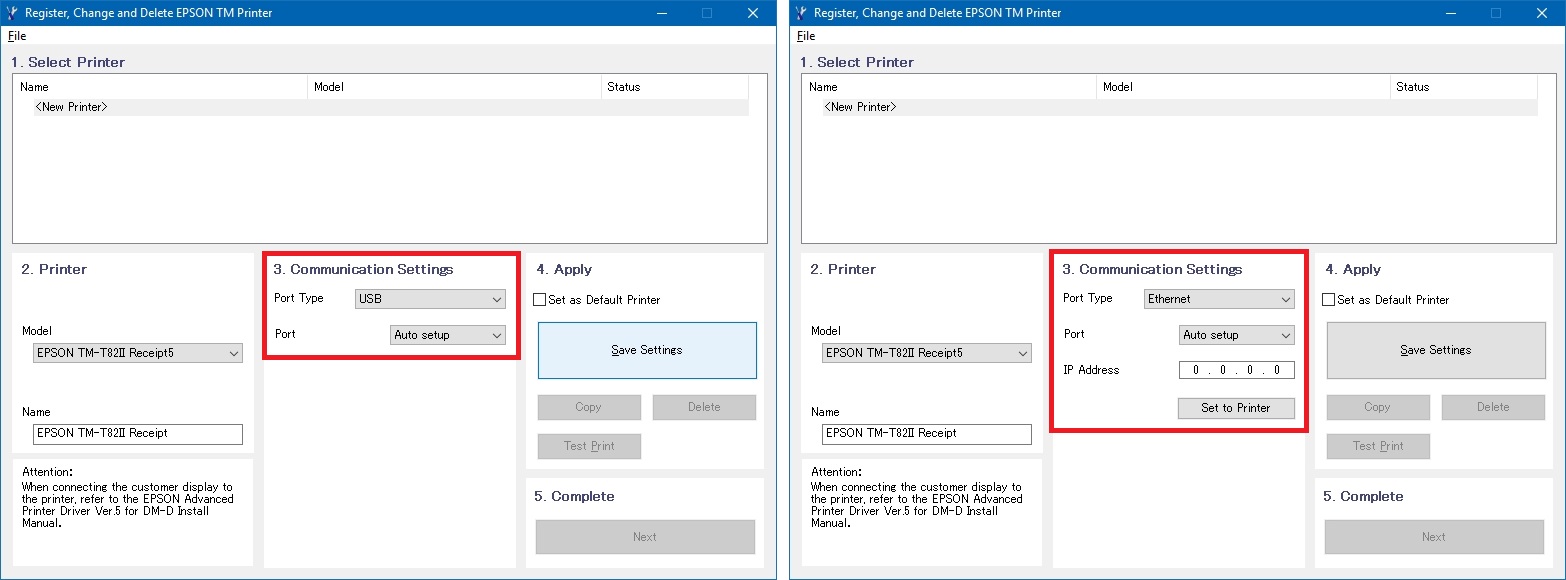Open Port Type dropdown showing Ethernet
Image resolution: width=1566 pixels, height=580 pixels.
pos(1219,299)
